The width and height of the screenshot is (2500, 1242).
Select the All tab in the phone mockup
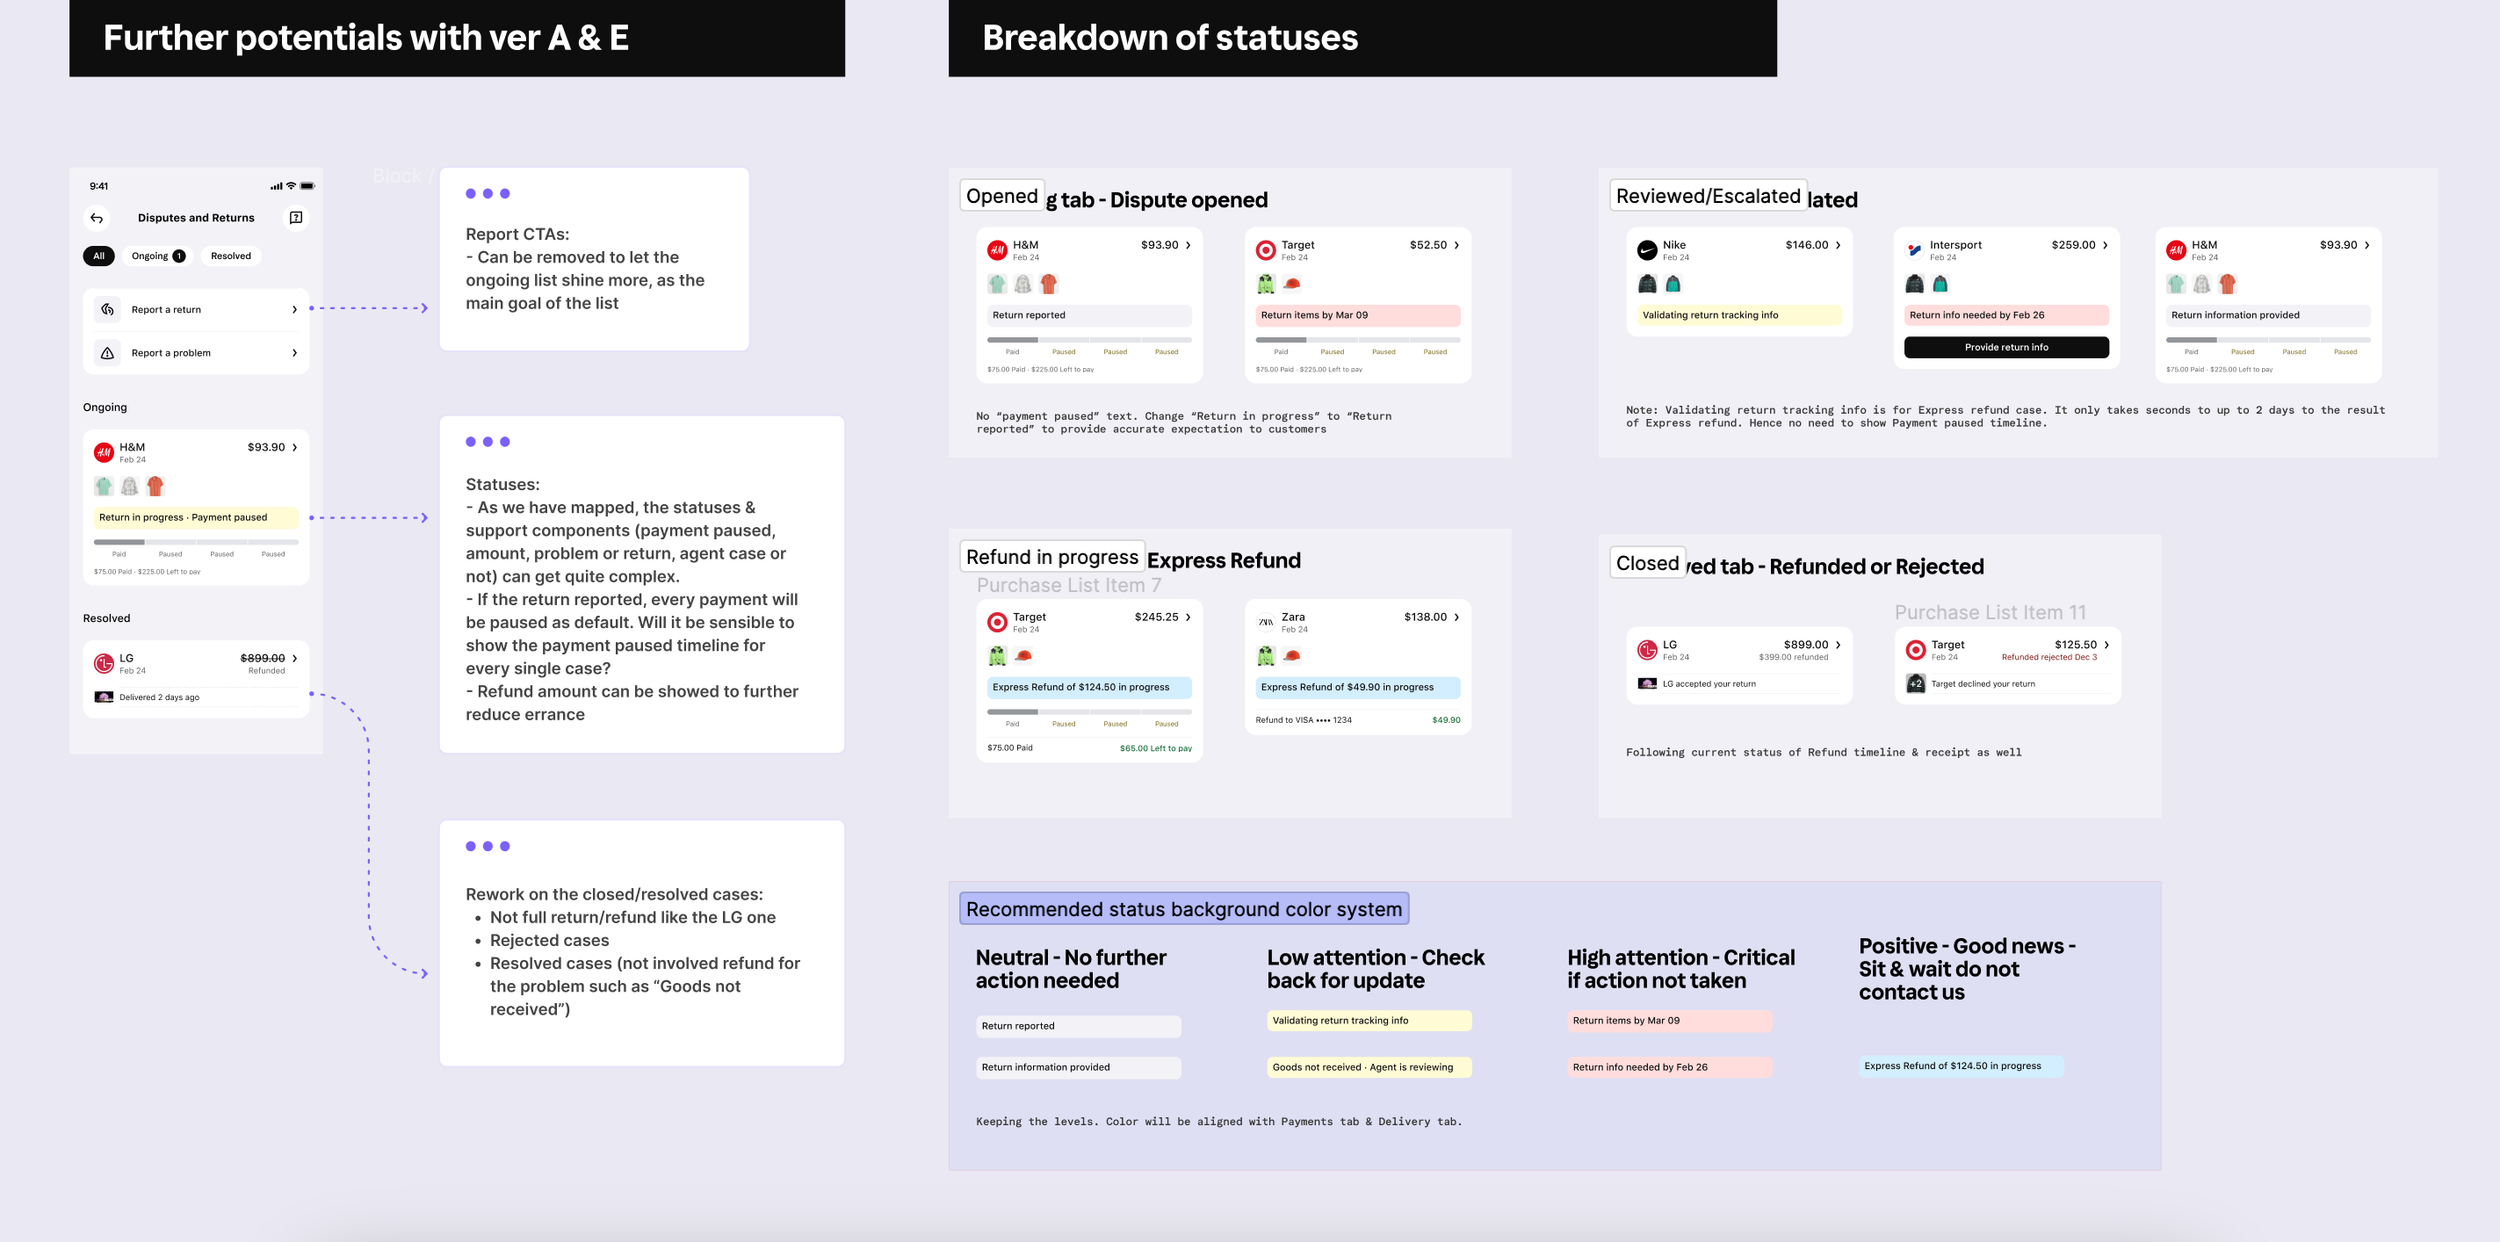(x=99, y=256)
